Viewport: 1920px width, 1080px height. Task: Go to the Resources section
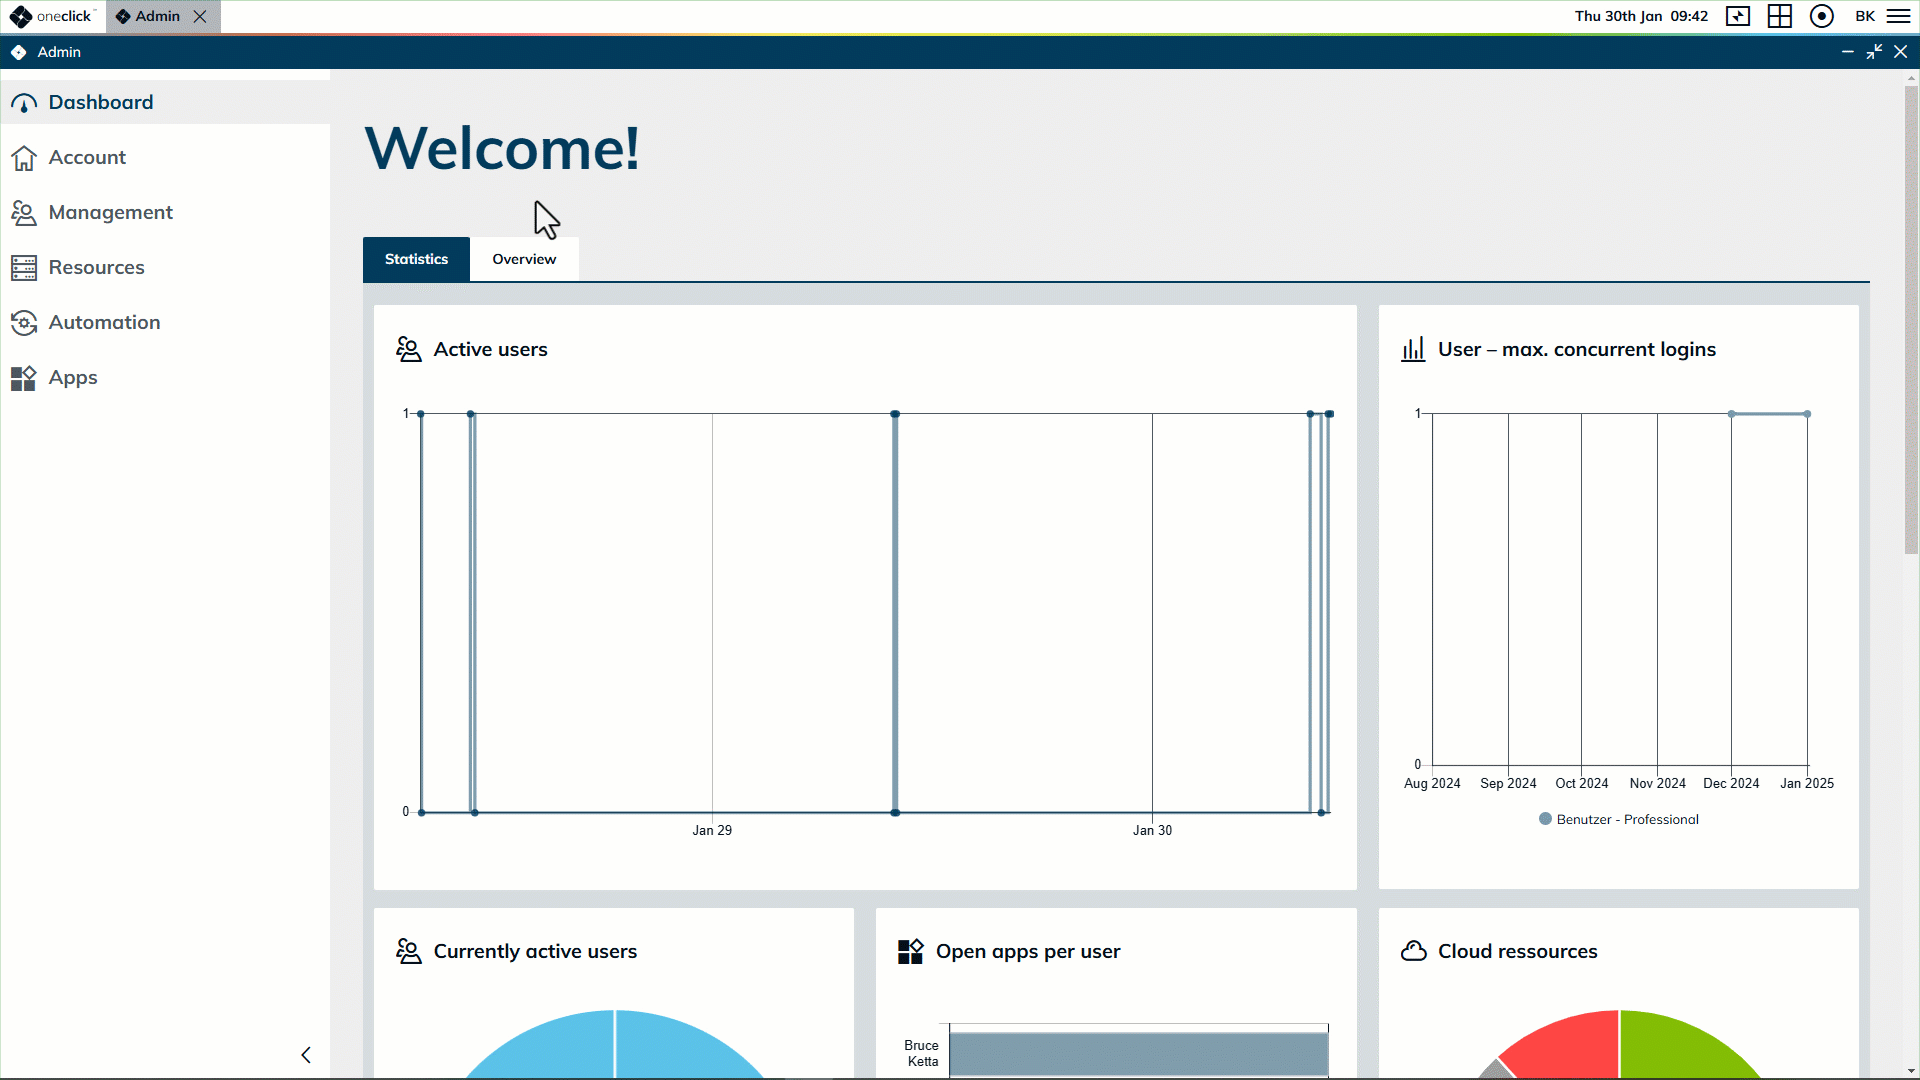point(96,267)
